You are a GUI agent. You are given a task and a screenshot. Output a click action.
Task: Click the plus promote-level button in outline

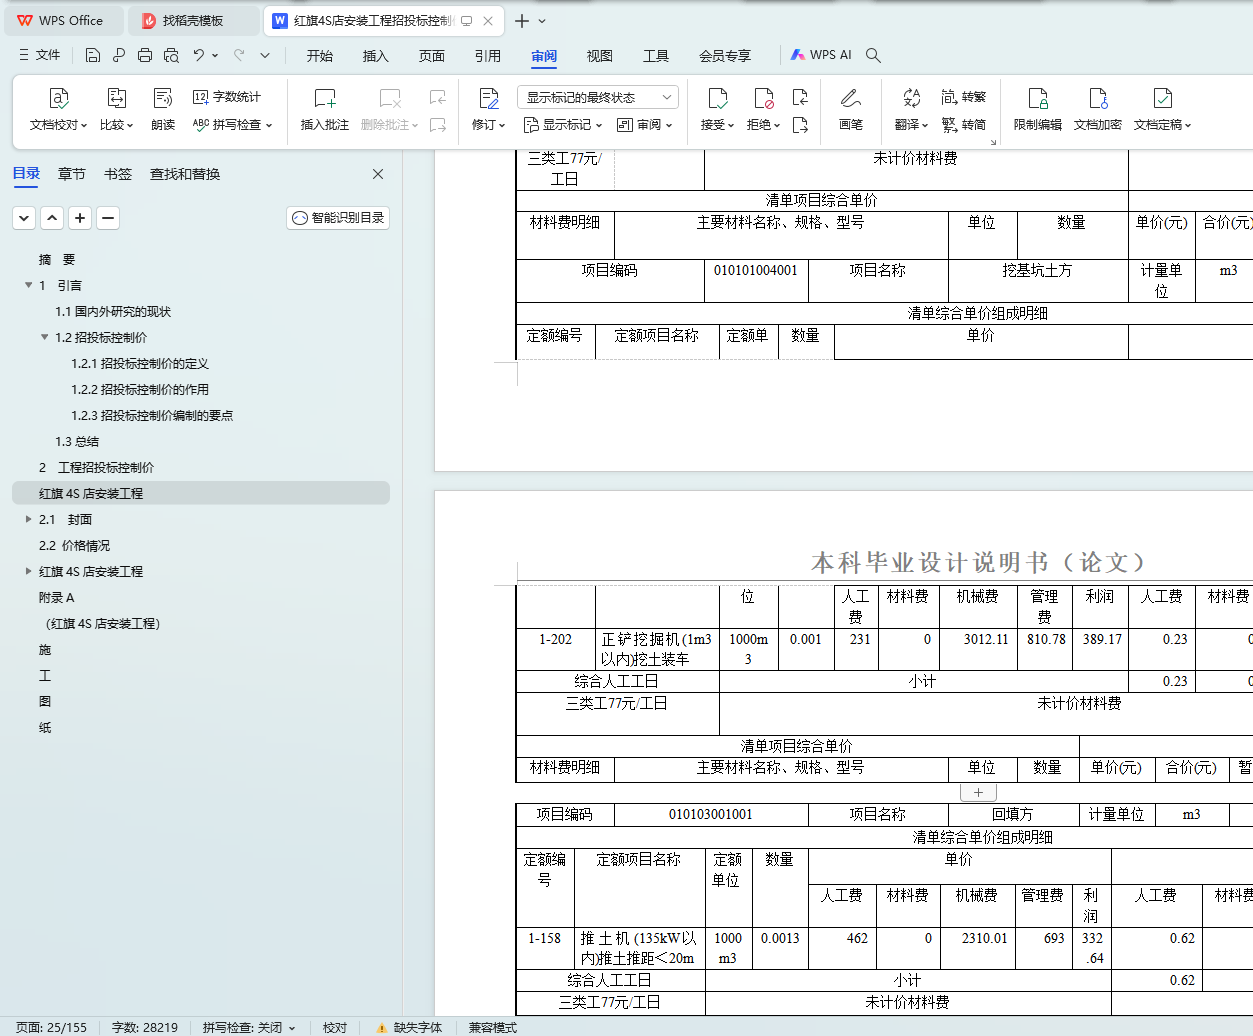(80, 218)
